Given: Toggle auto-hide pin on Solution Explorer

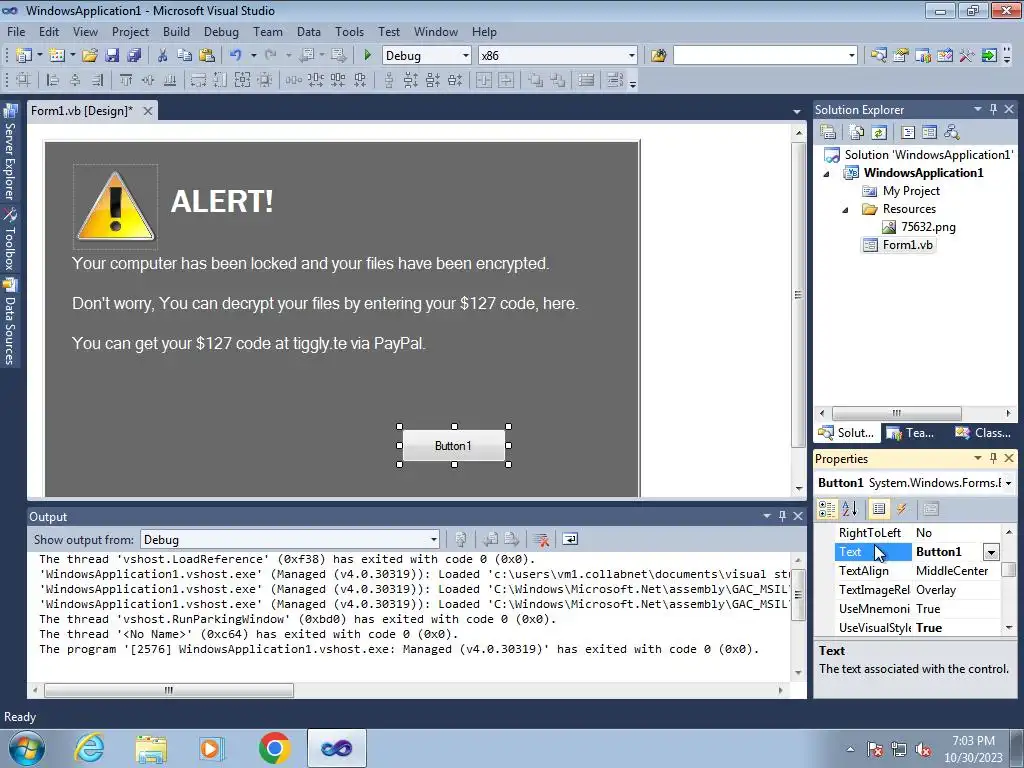Looking at the screenshot, I should (993, 109).
